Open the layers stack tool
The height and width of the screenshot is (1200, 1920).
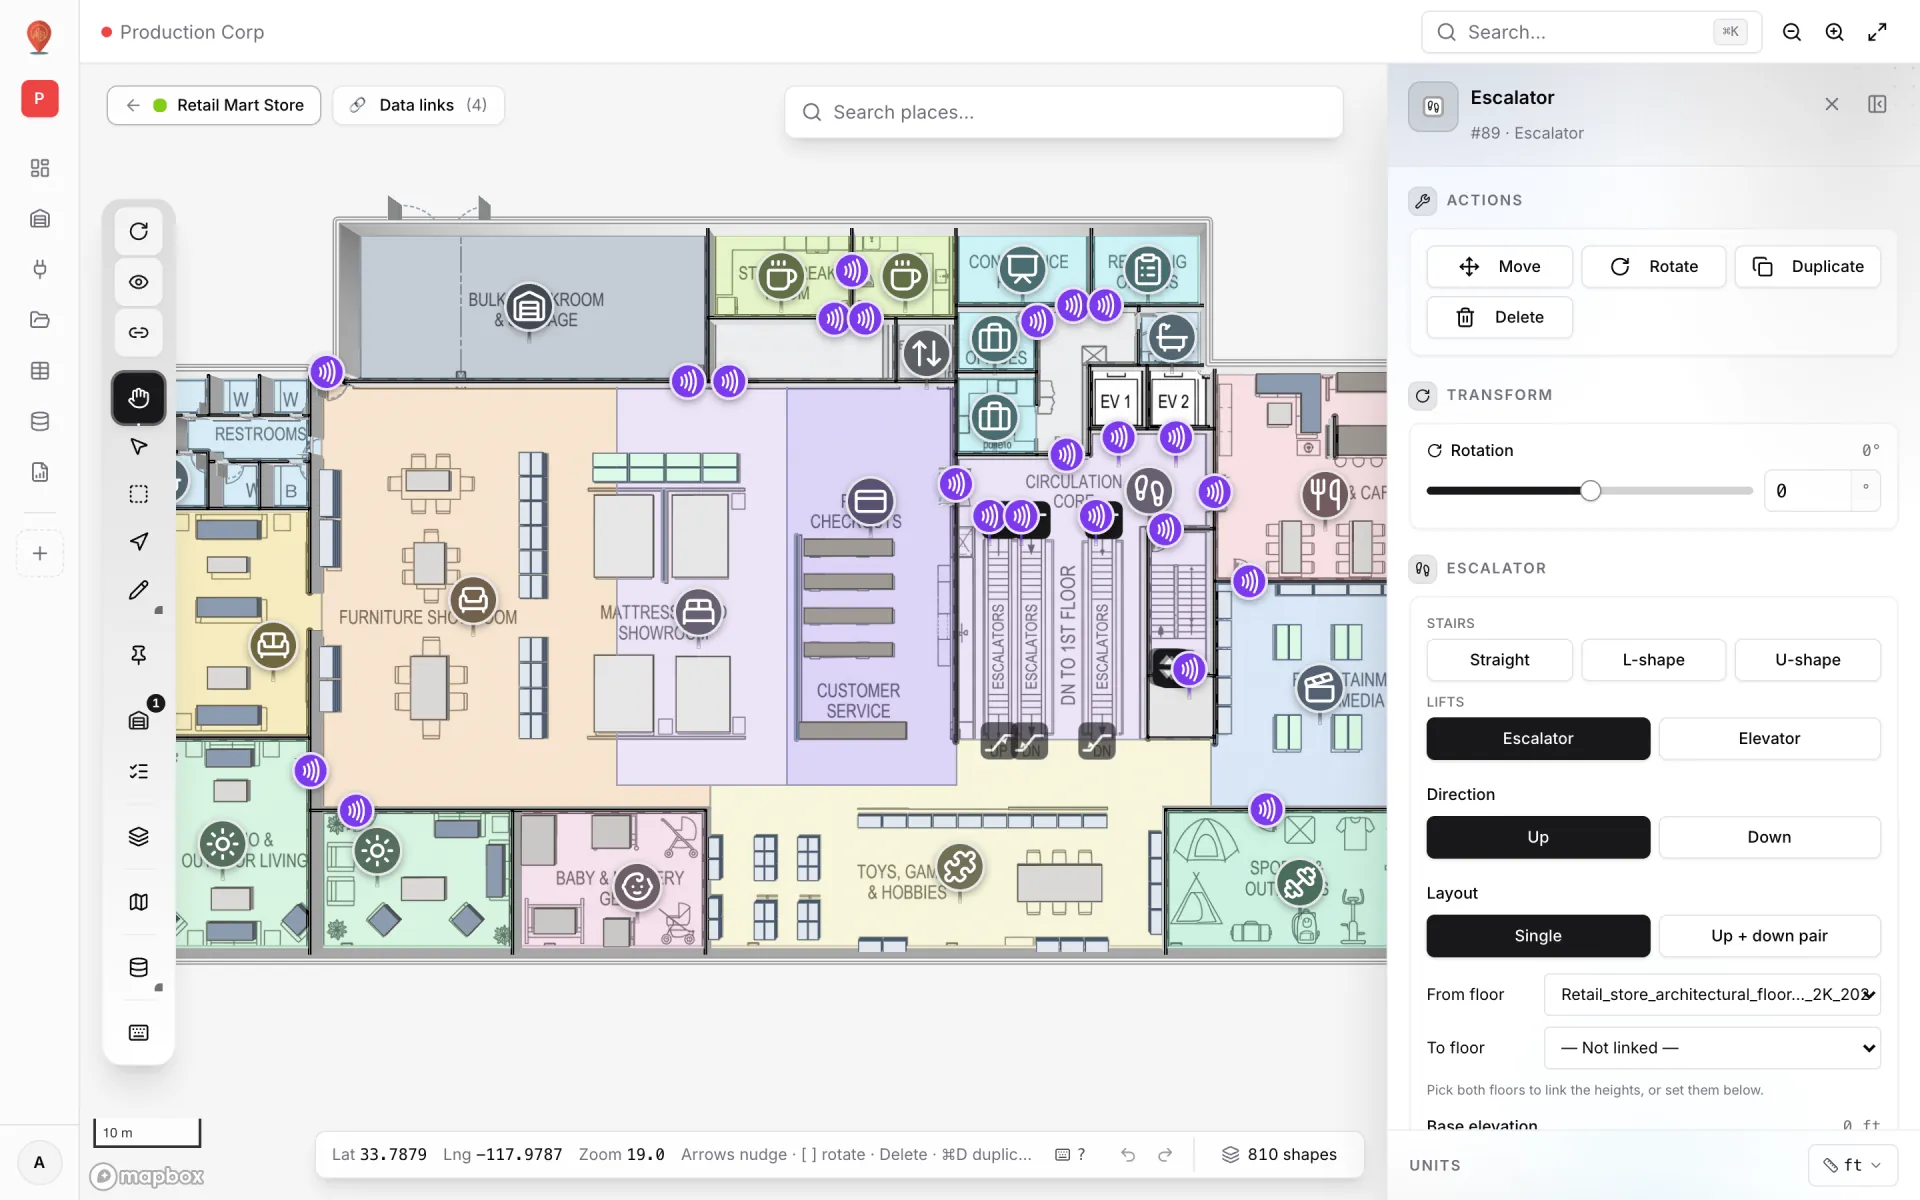(139, 836)
